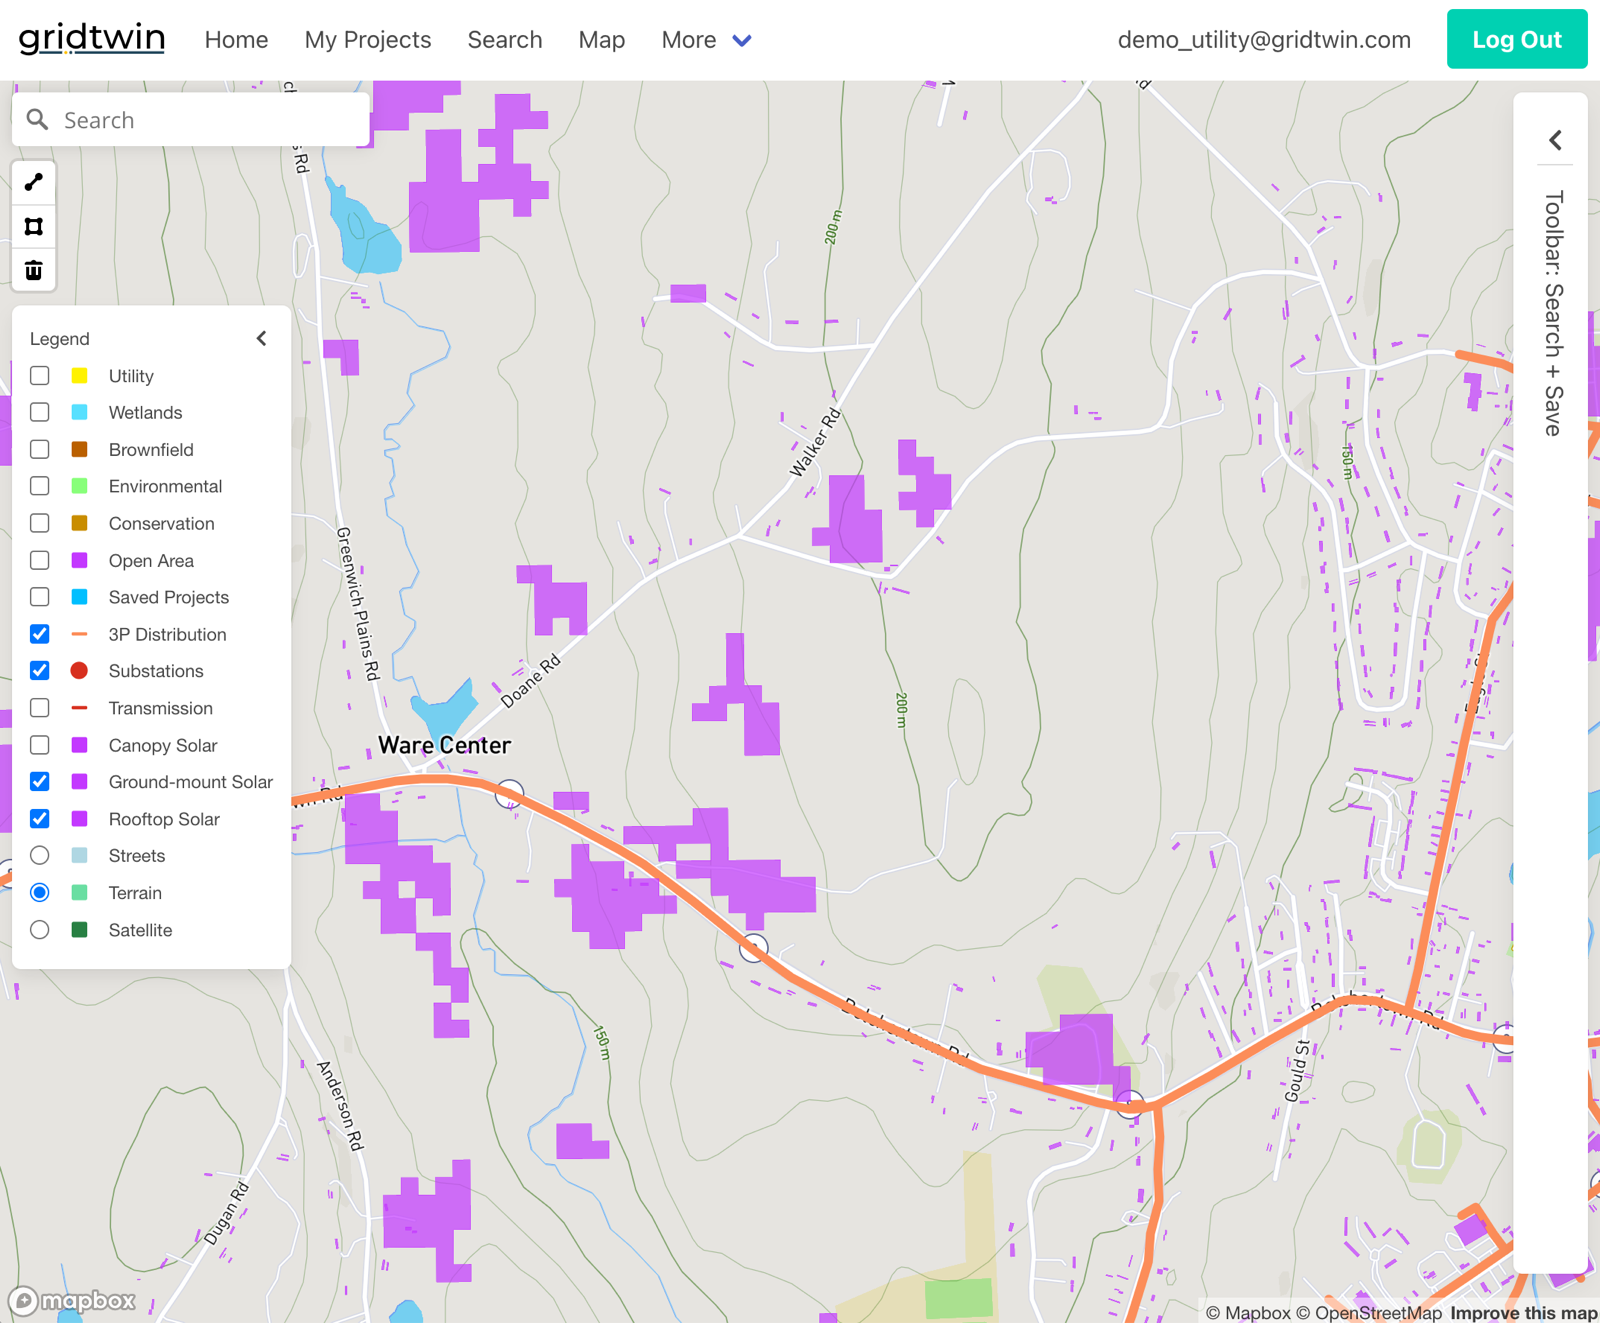Show the Saved Projects layer
The image size is (1600, 1323).
click(x=40, y=597)
